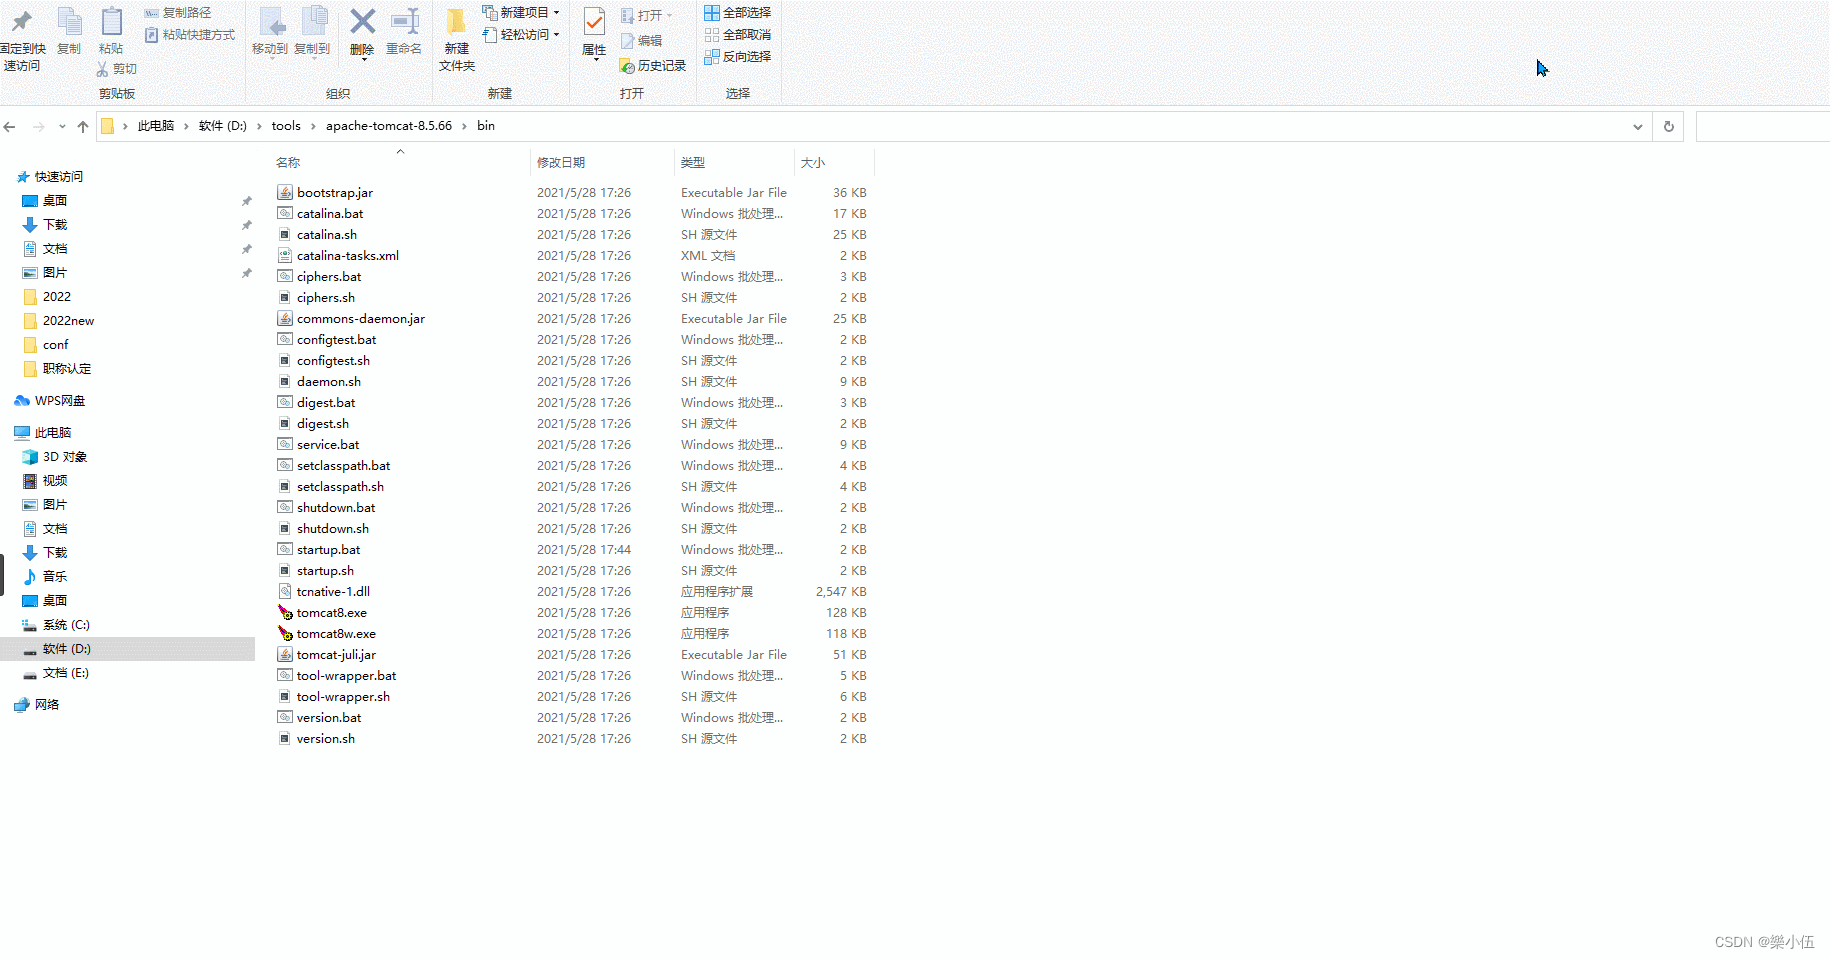1830x959 pixels.
Task: Open 职称认定 folder in sidebar
Action: click(66, 369)
